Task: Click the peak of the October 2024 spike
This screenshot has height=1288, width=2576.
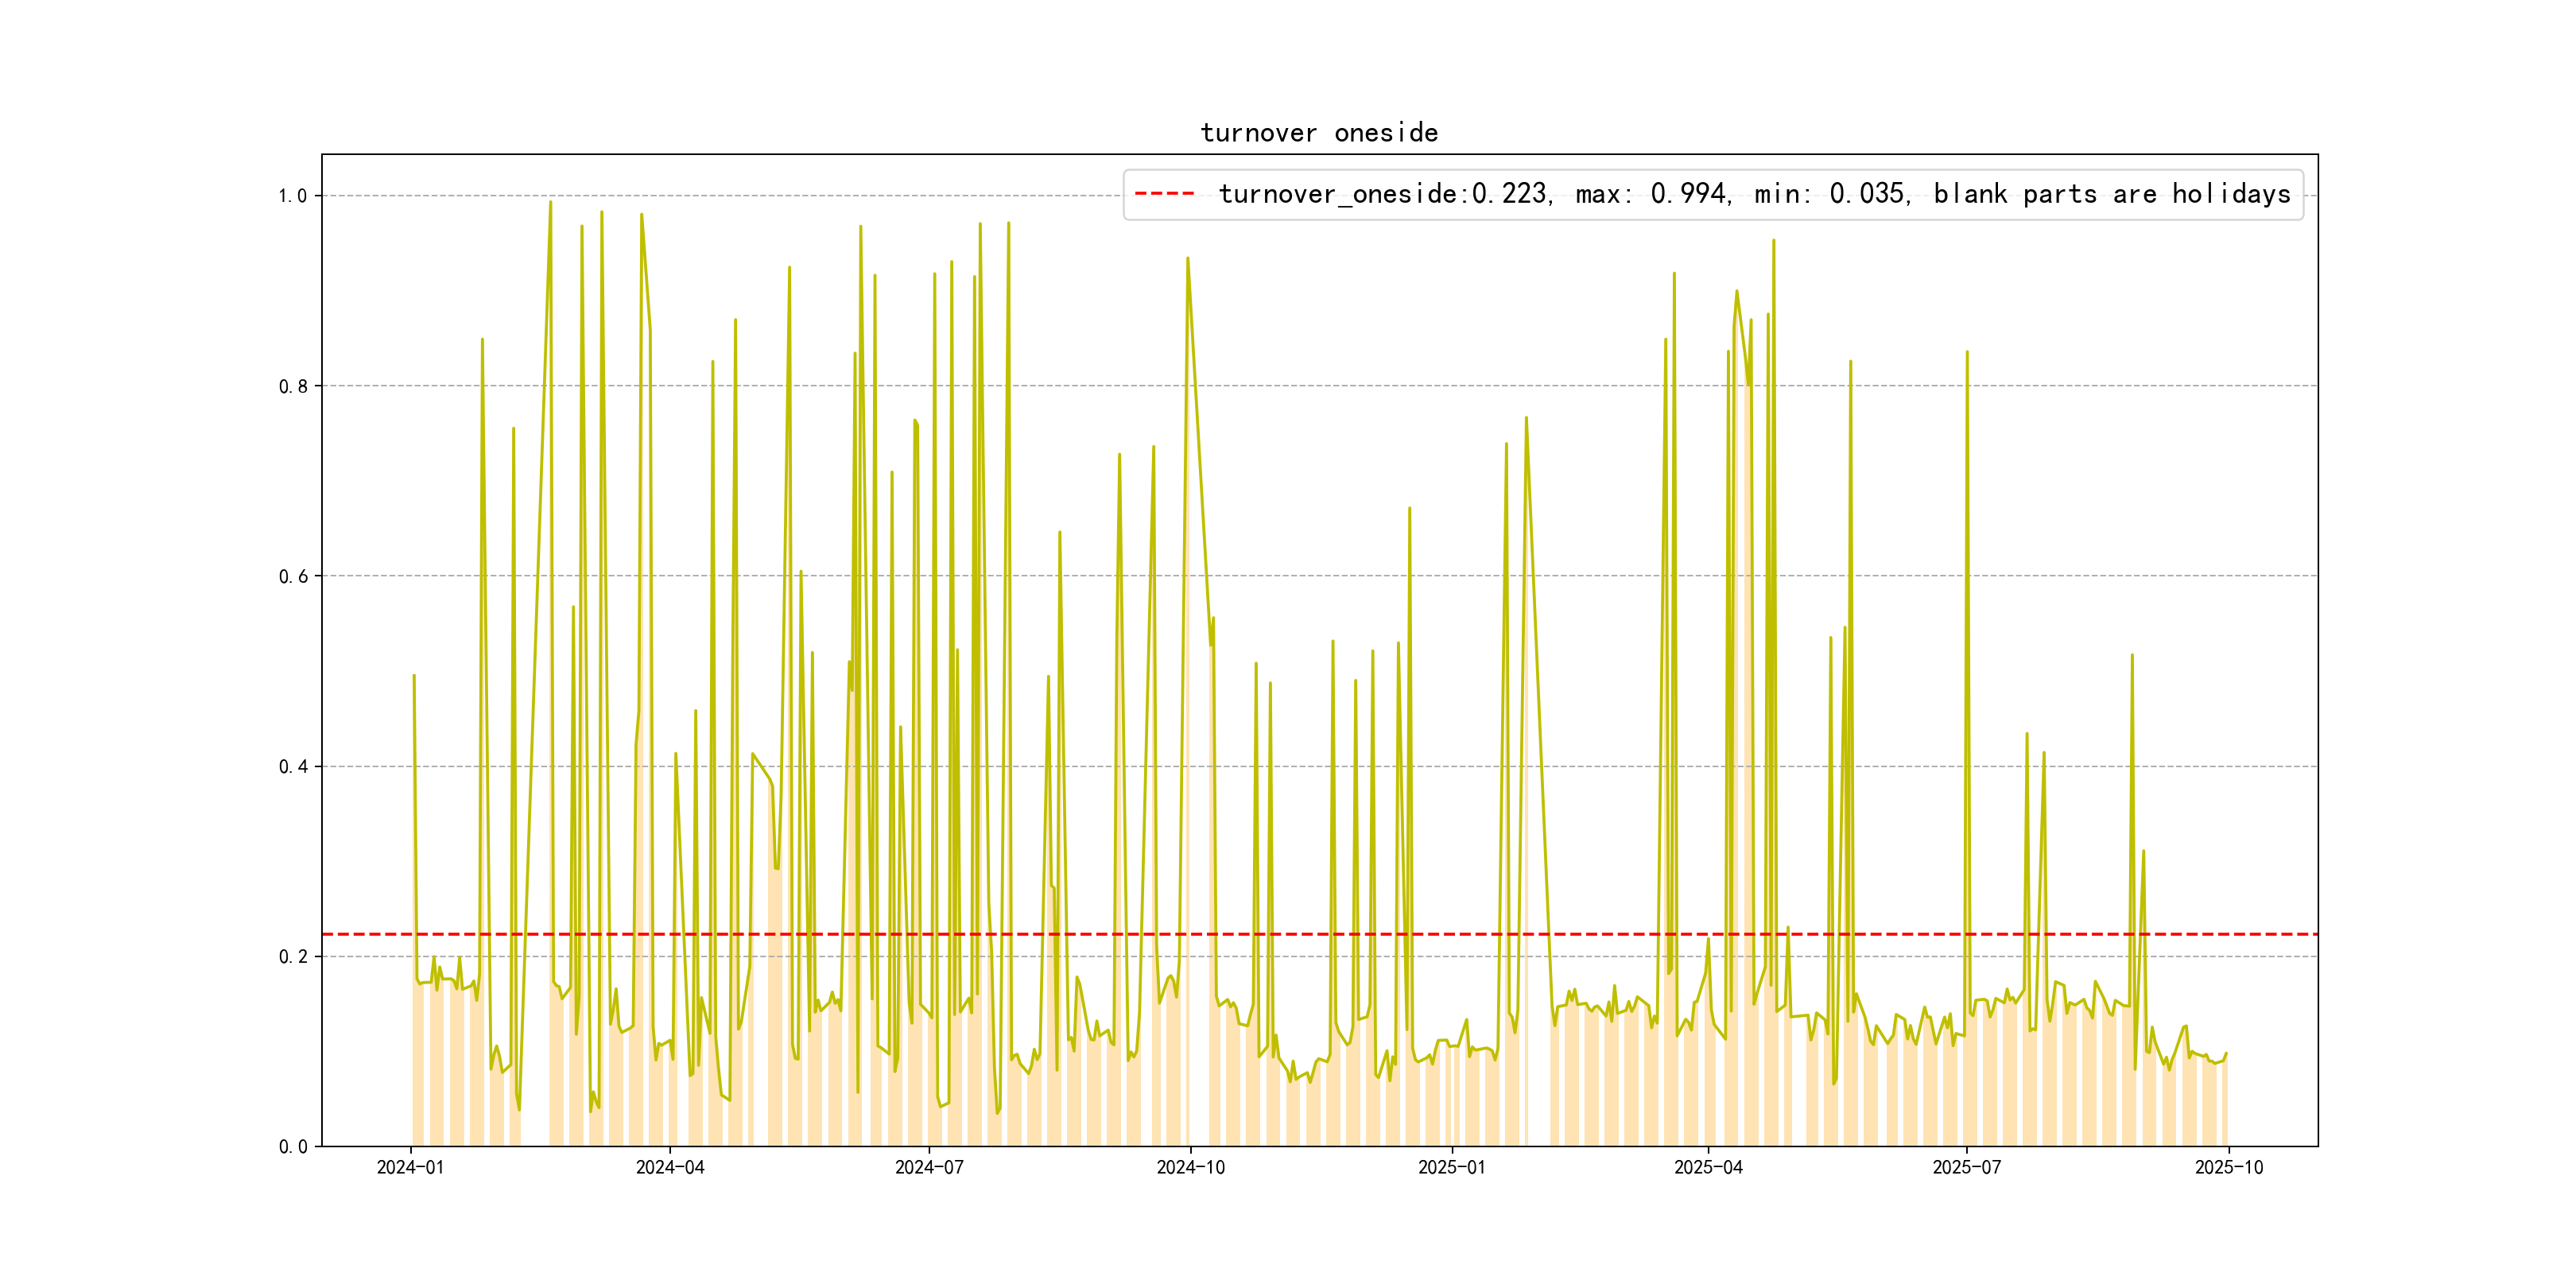Action: pos(1187,258)
